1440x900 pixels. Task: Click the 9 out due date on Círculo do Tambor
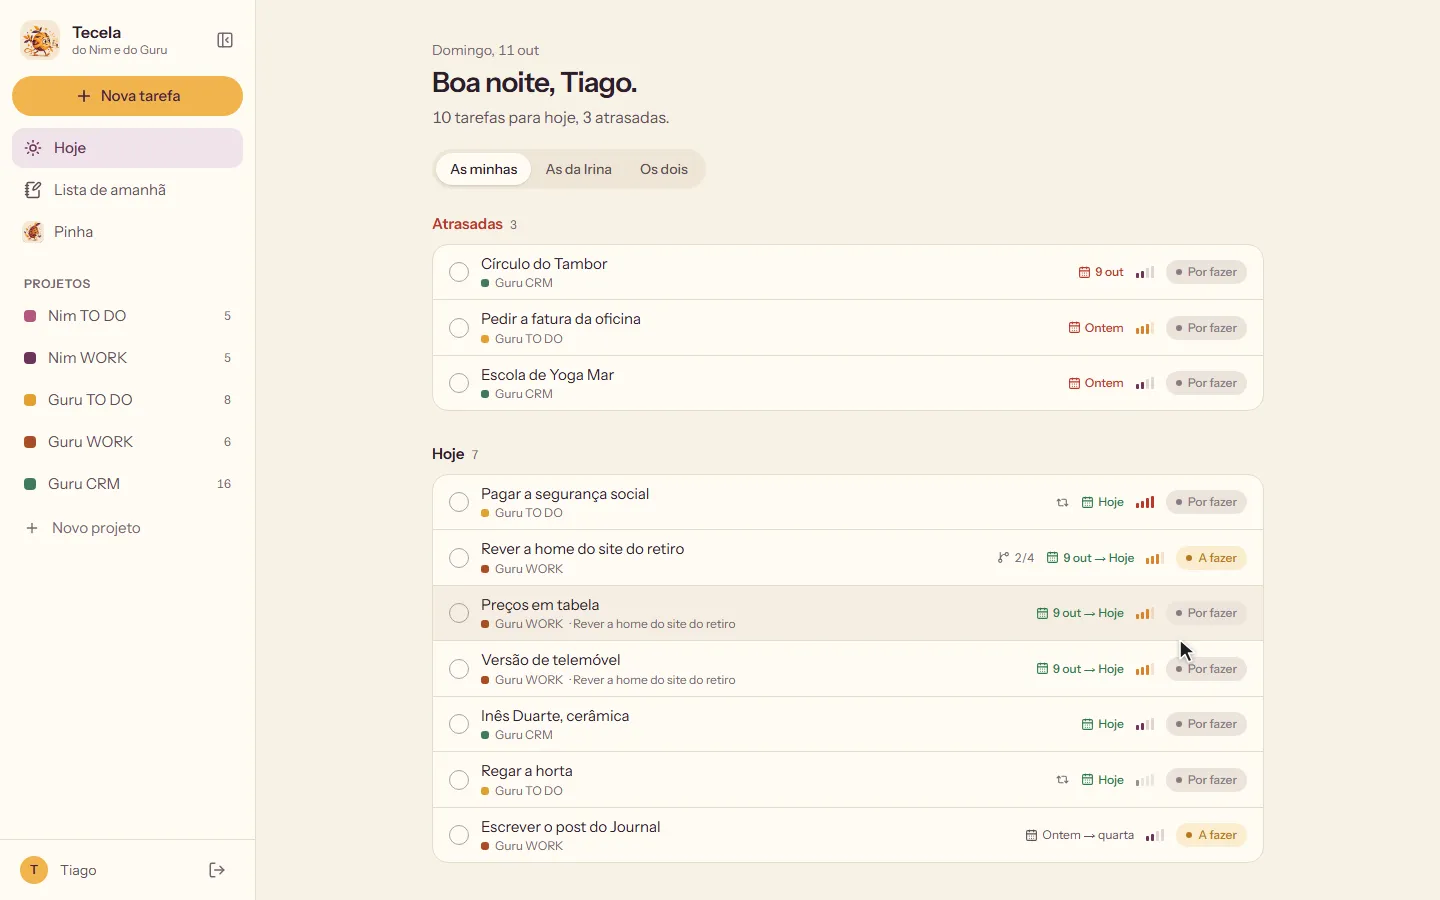point(1101,272)
